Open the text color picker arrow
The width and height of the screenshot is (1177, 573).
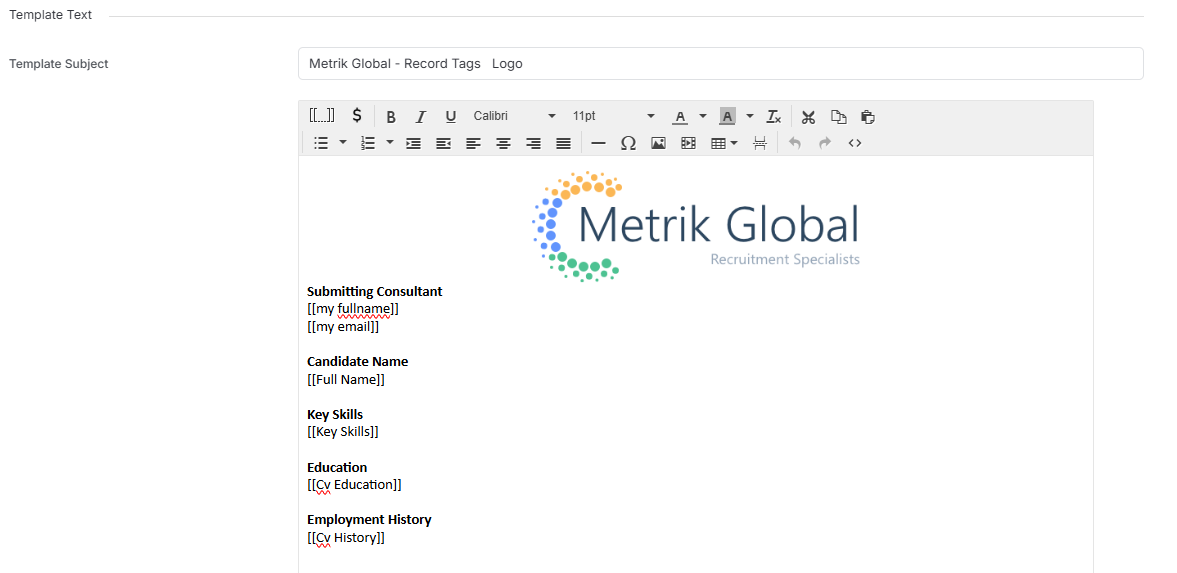[703, 116]
